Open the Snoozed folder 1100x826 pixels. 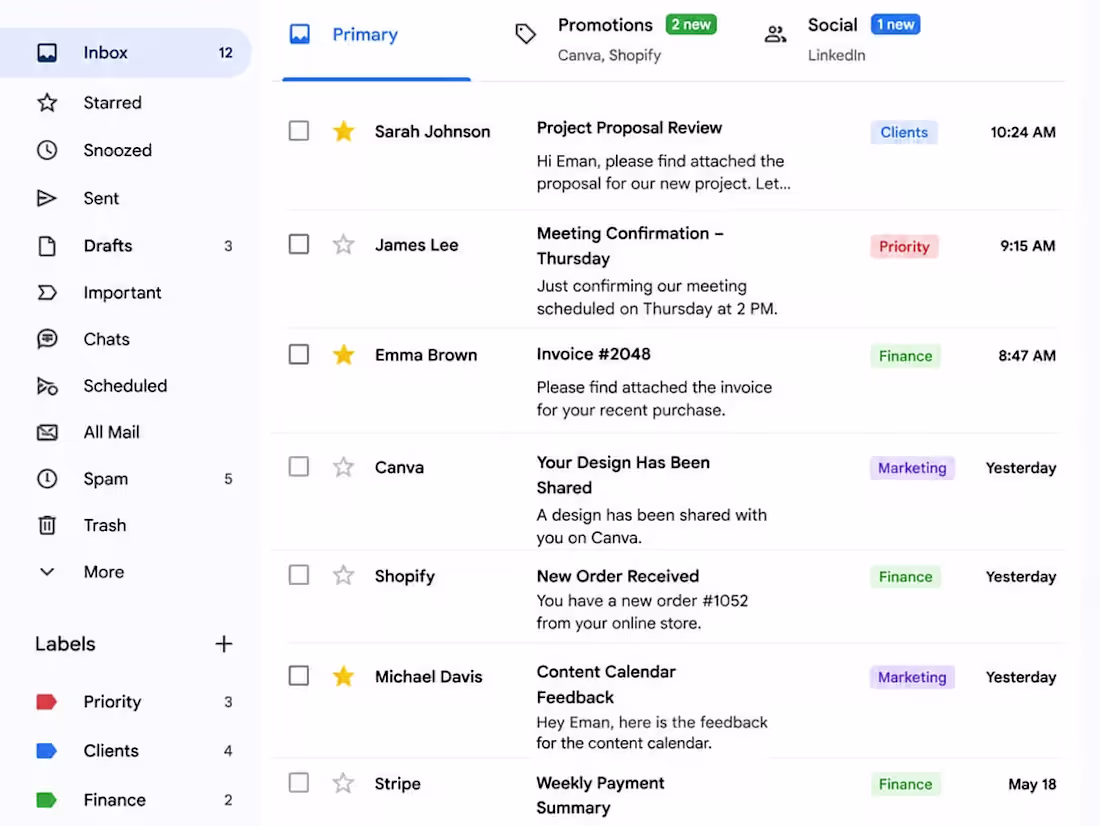click(125, 150)
